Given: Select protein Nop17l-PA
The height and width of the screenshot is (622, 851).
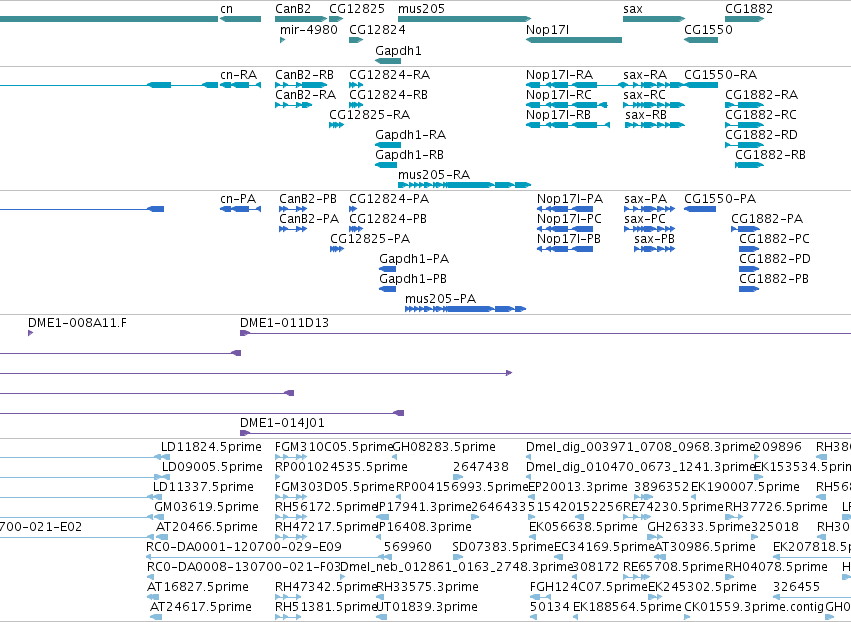Looking at the screenshot, I should coord(565,209).
